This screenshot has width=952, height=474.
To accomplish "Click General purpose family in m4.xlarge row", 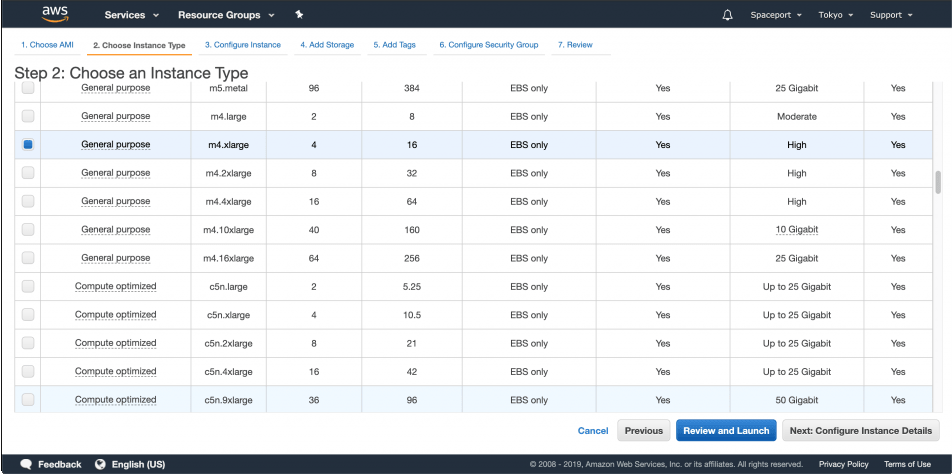I will pos(115,144).
